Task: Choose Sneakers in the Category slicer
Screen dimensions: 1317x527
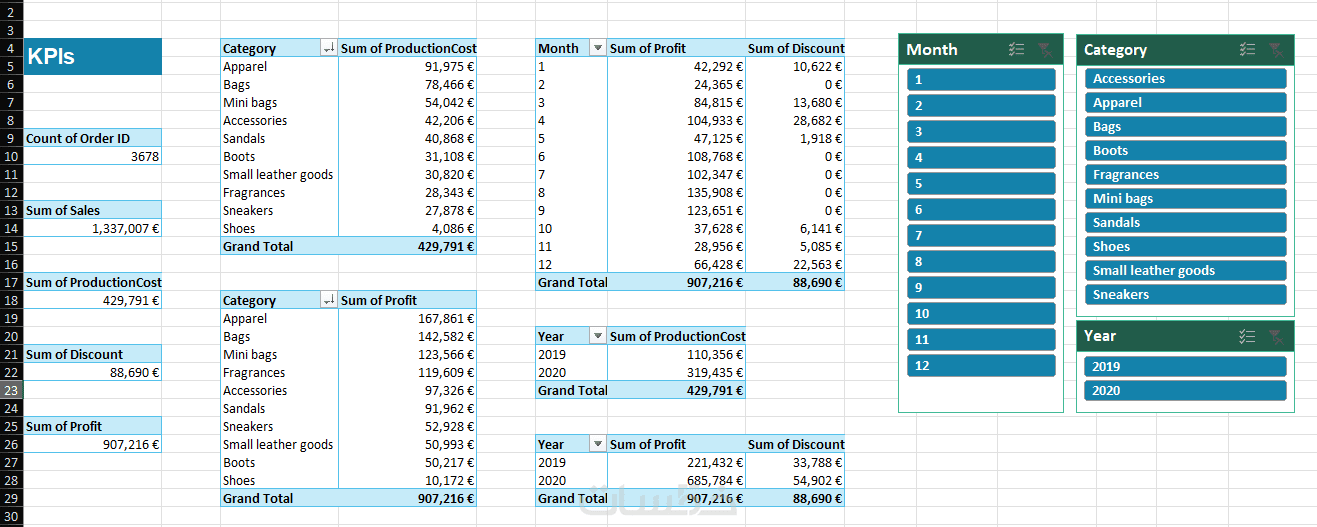Action: (x=1185, y=294)
